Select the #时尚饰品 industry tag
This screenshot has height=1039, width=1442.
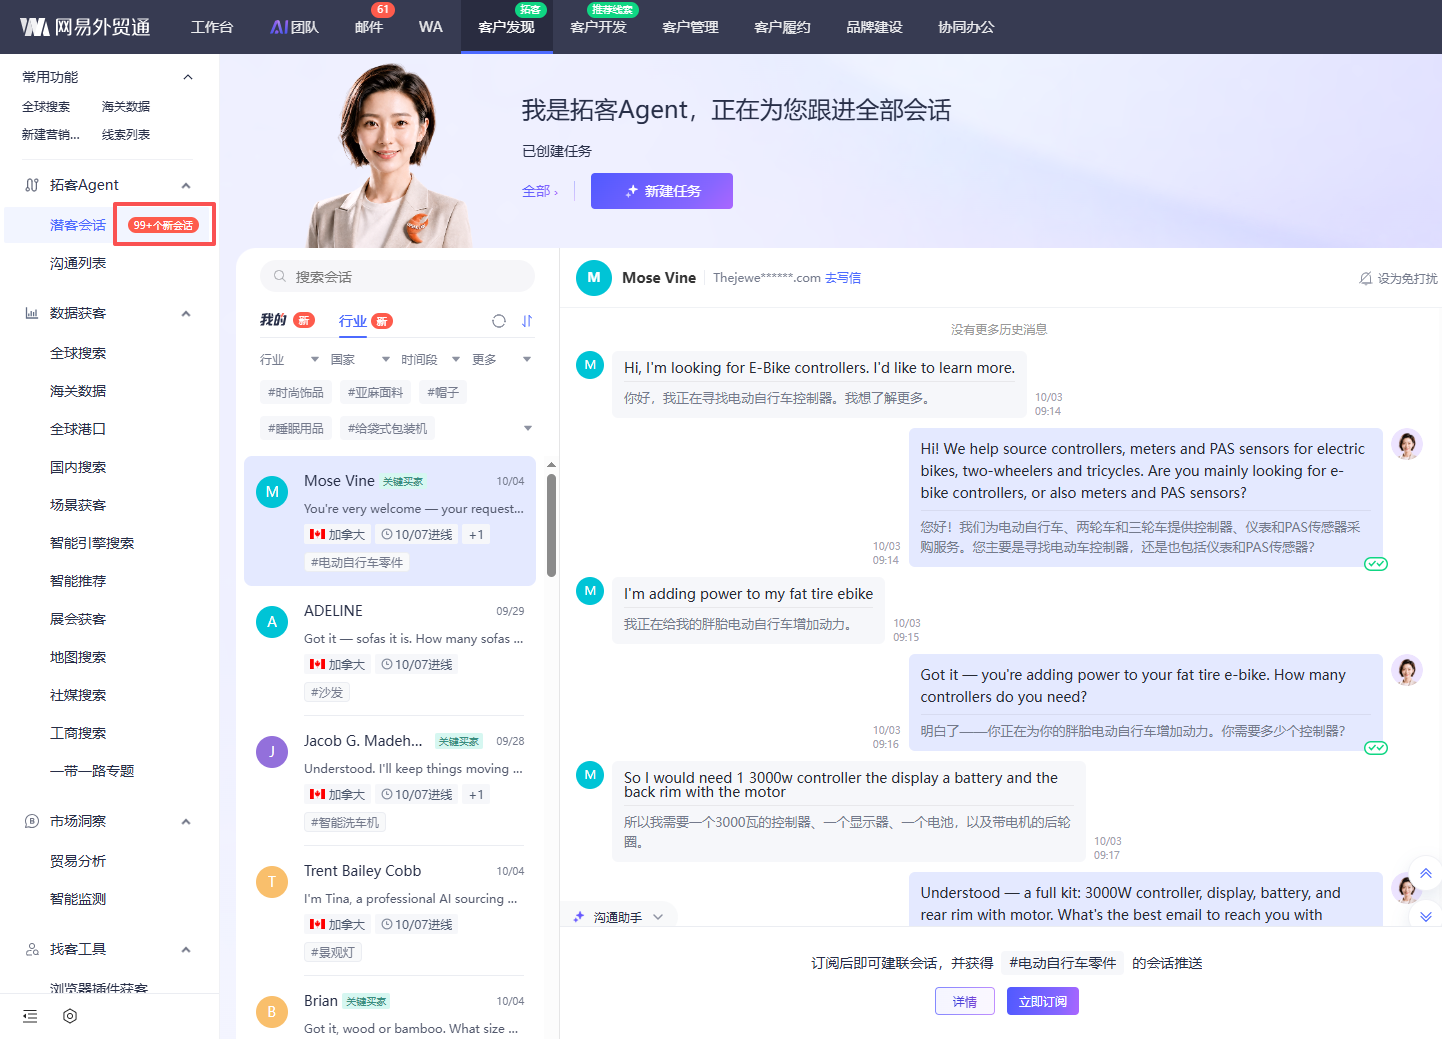296,392
